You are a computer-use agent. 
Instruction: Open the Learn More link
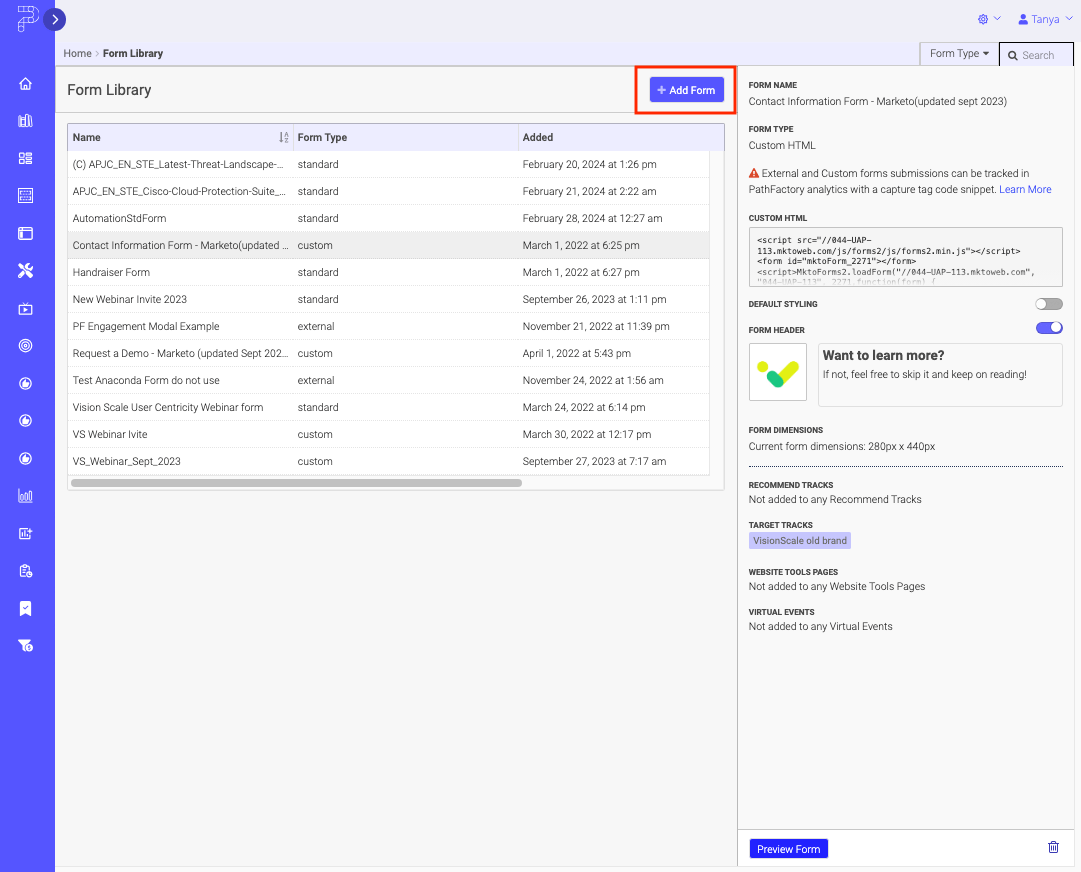(x=1025, y=190)
